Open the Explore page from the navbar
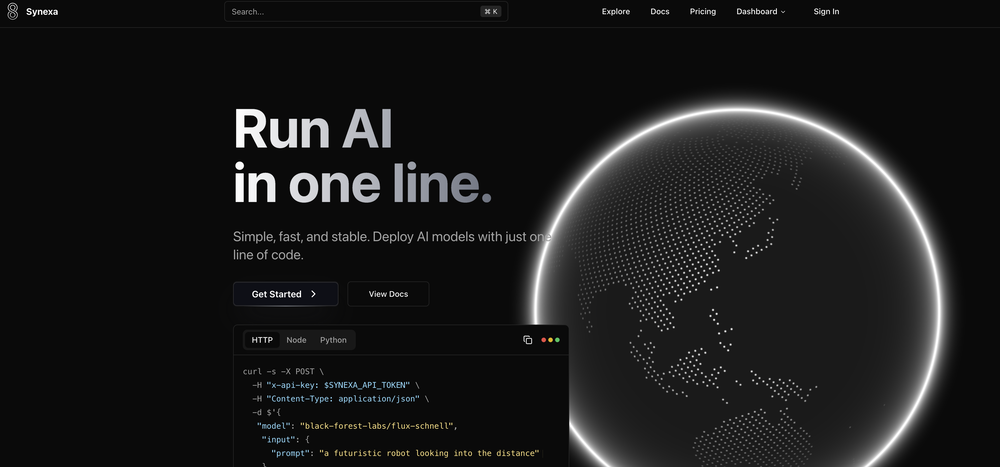Viewport: 1000px width, 467px height. click(616, 12)
